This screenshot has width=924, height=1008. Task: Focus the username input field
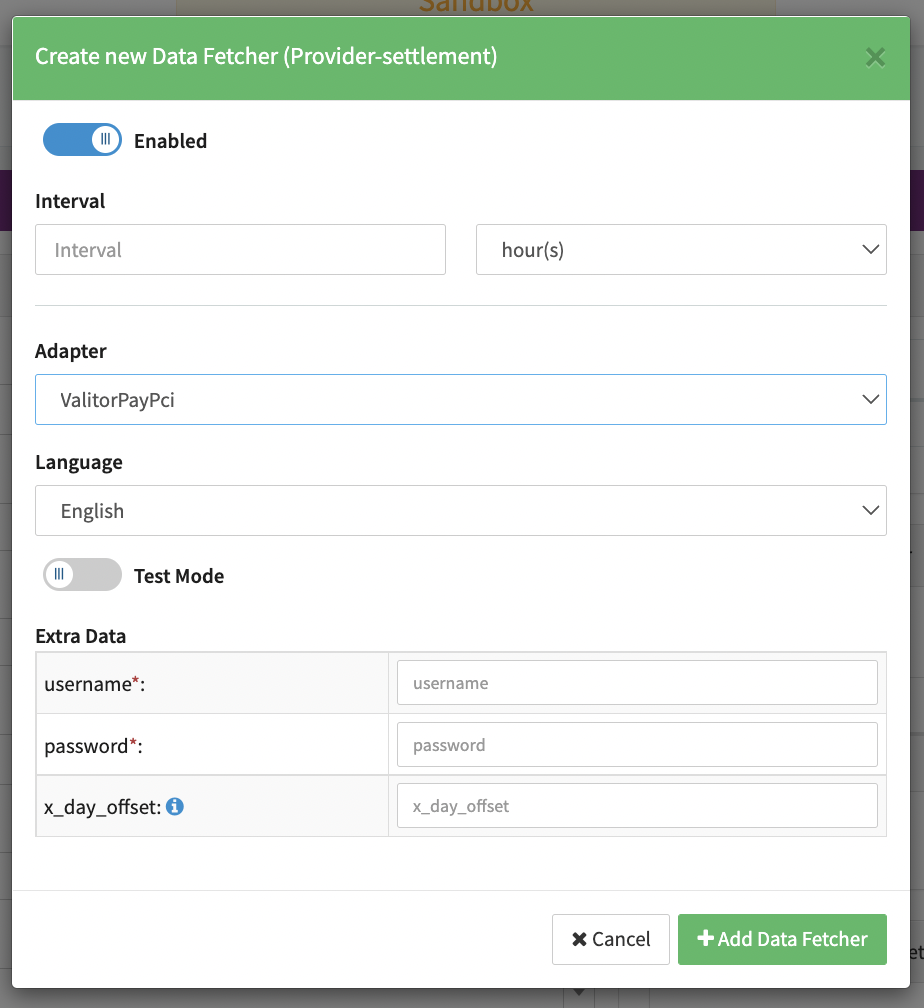click(x=637, y=684)
